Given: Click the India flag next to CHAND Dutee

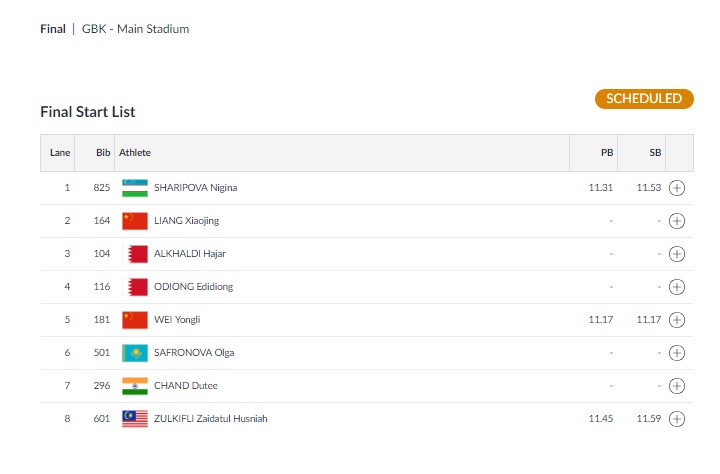Looking at the screenshot, I should coord(135,386).
